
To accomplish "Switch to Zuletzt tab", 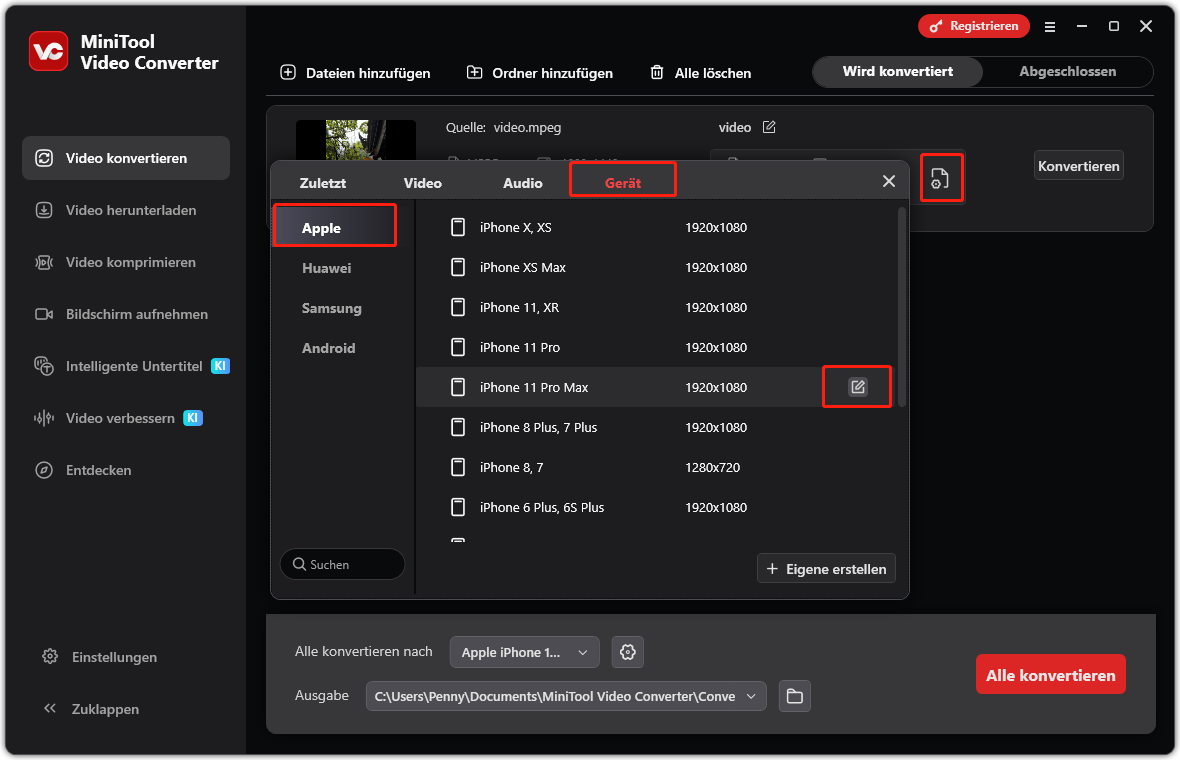I will click(322, 183).
